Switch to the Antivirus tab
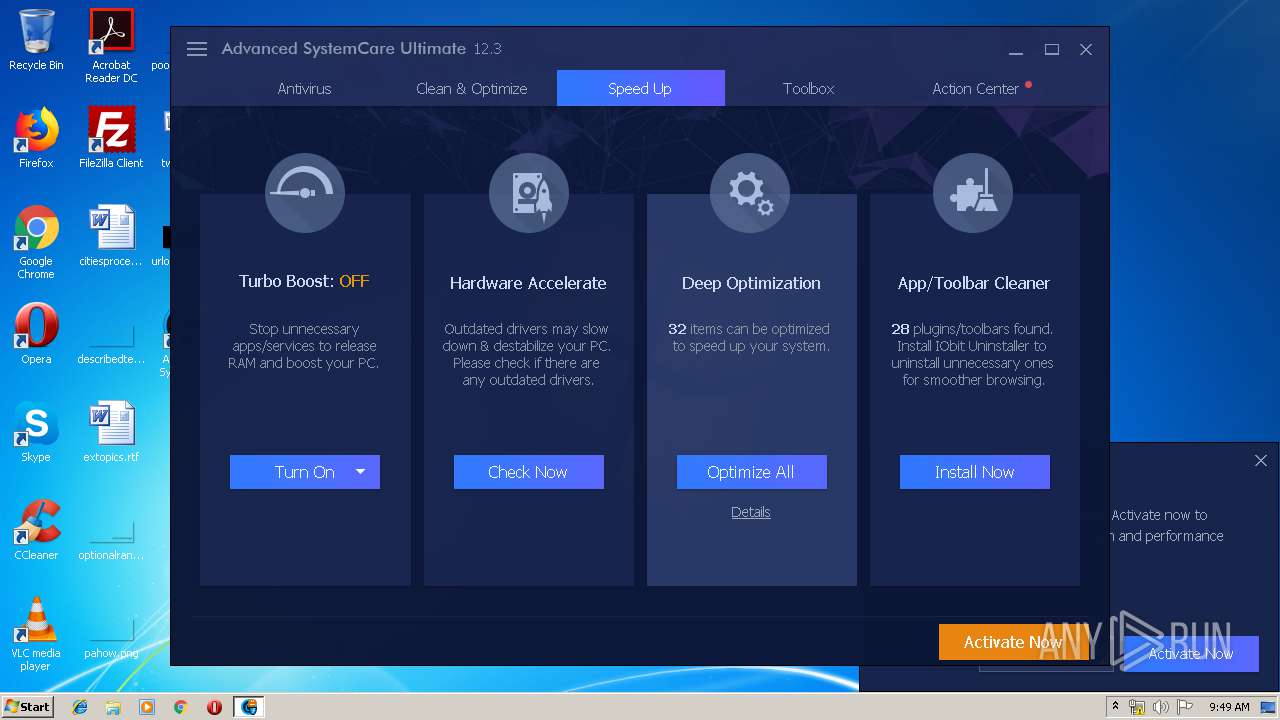The width and height of the screenshot is (1280, 720). coord(304,88)
